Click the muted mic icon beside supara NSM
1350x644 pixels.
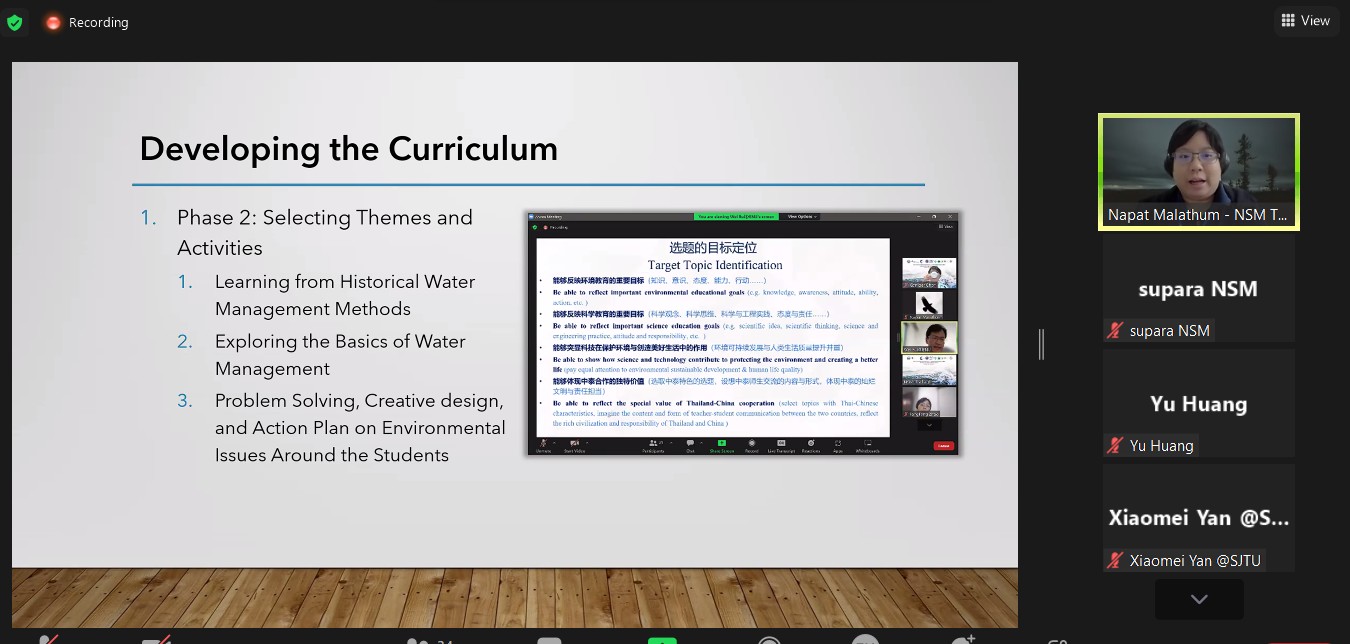pyautogui.click(x=1115, y=331)
